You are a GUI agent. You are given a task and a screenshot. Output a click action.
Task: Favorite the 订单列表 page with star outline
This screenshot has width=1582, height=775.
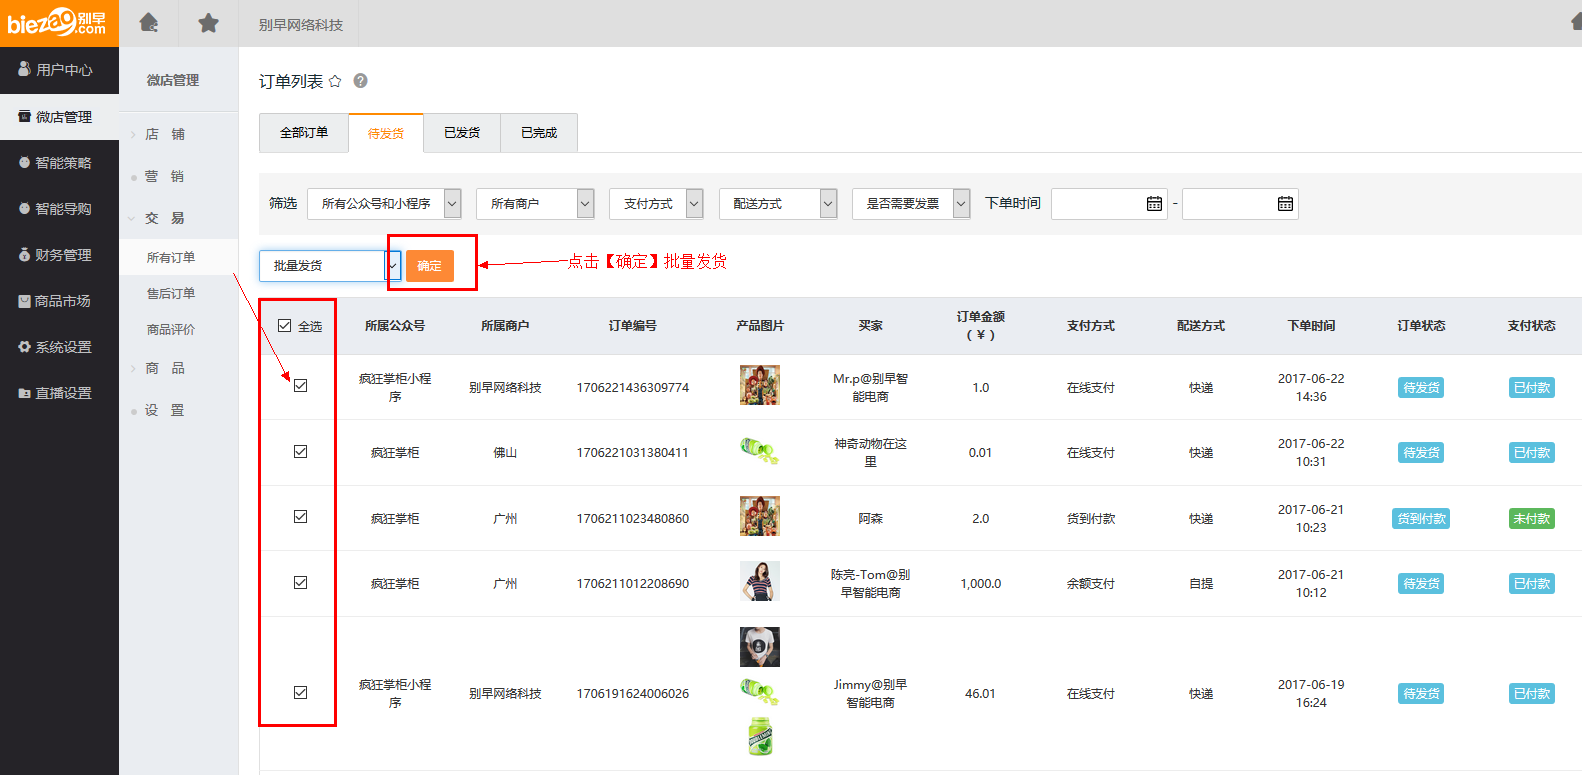335,81
